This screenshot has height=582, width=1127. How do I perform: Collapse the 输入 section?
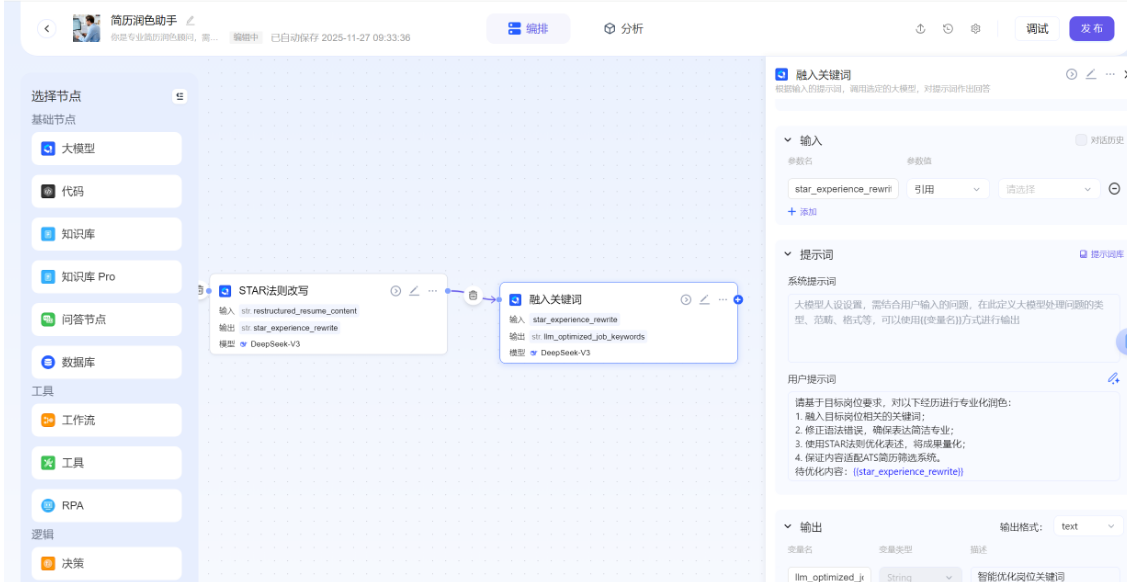787,141
